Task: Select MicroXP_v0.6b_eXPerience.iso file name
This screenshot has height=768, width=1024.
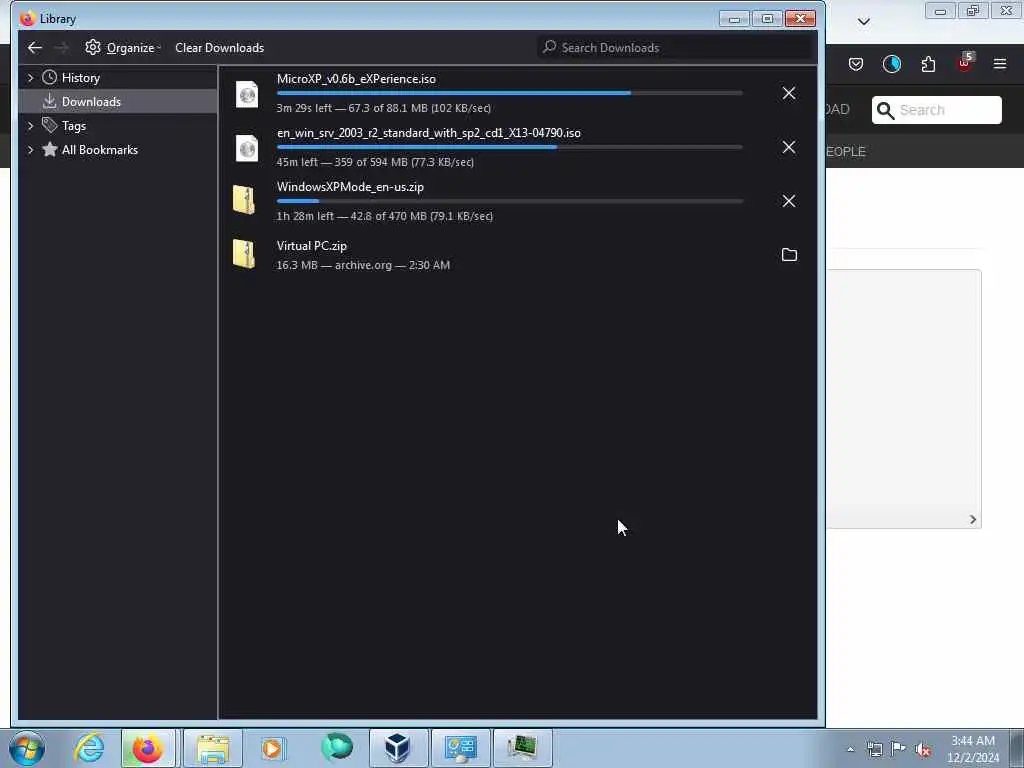Action: tap(356, 79)
